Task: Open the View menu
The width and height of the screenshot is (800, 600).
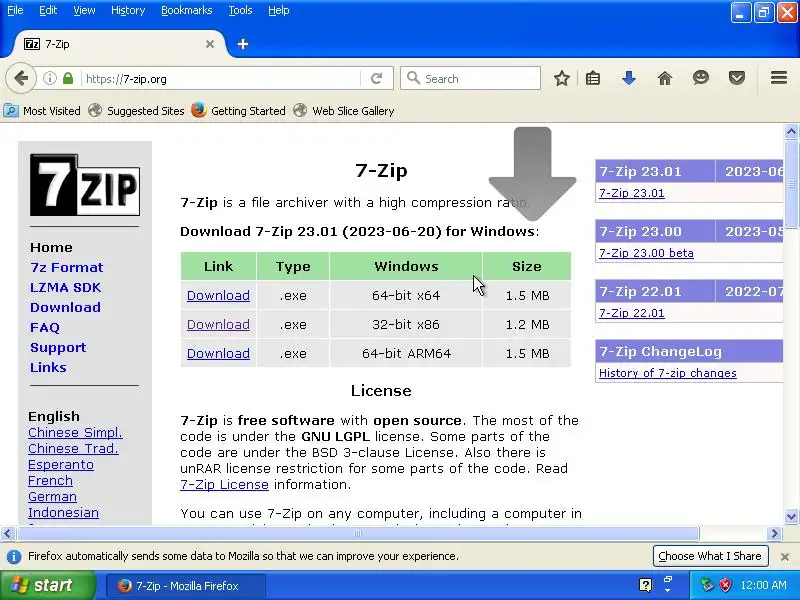Action: coord(84,10)
